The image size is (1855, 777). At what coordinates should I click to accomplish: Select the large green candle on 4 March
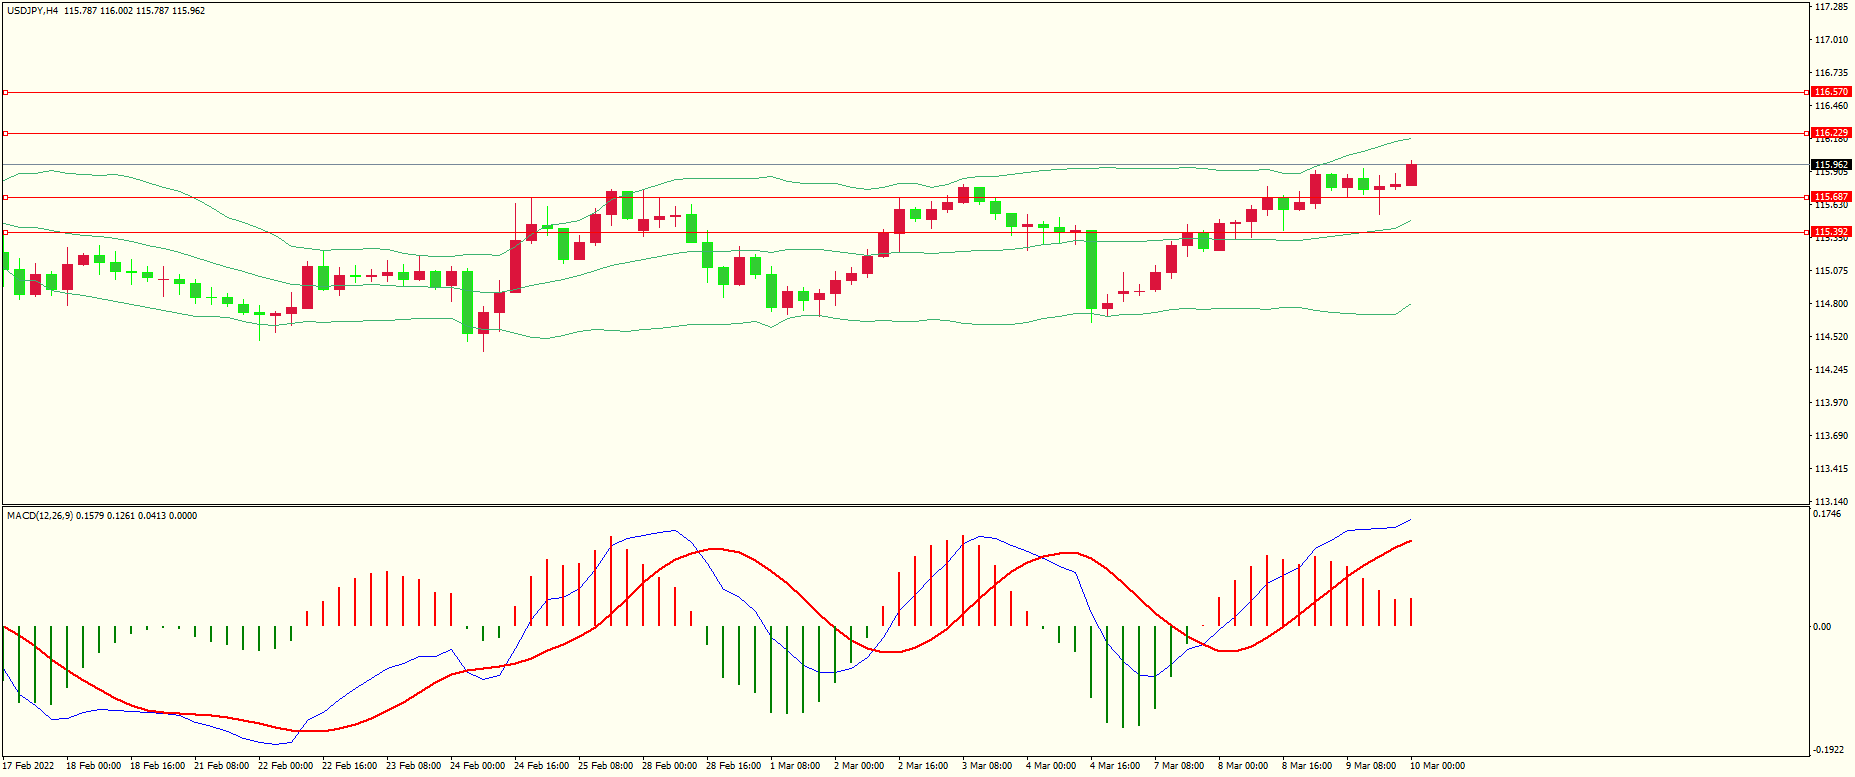point(1091,270)
